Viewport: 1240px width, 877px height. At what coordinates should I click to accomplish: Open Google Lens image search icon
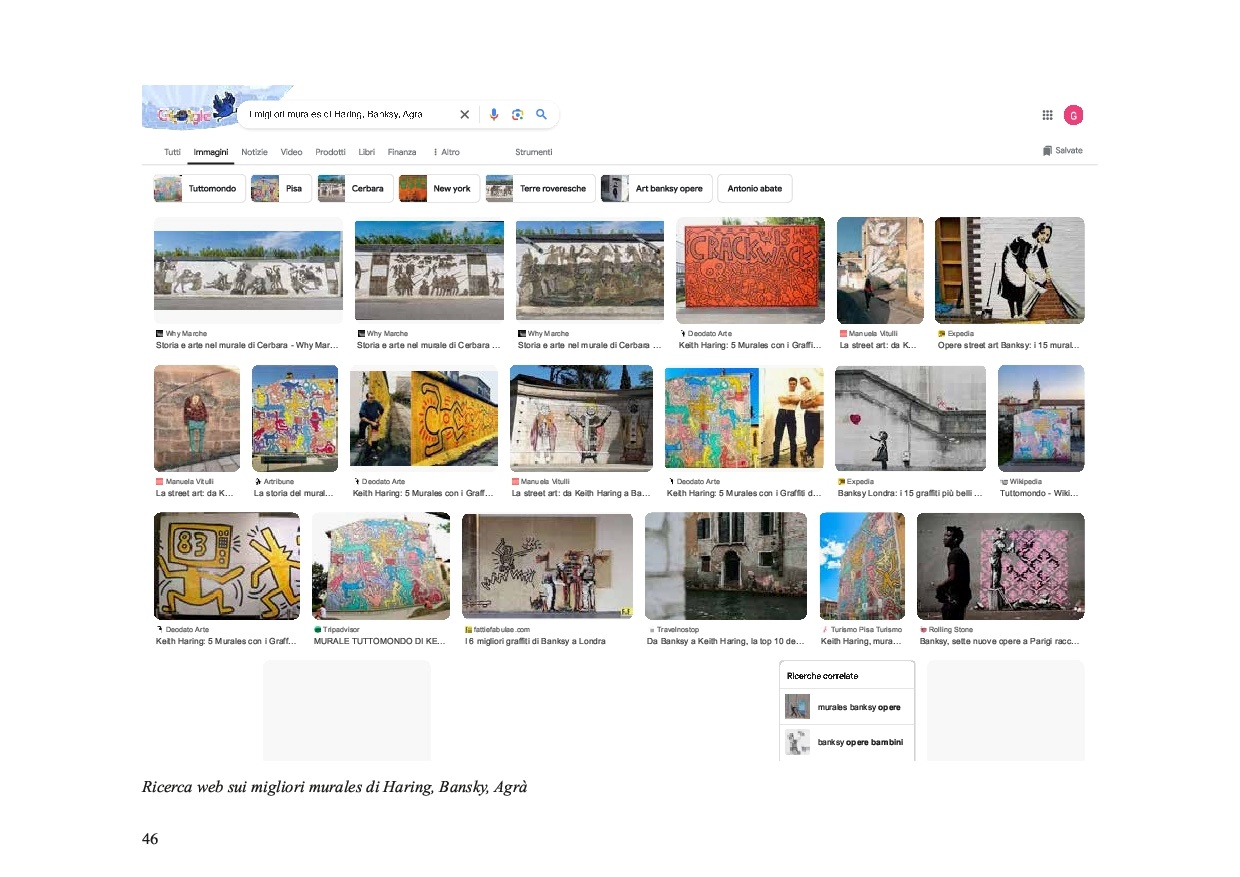pos(517,115)
